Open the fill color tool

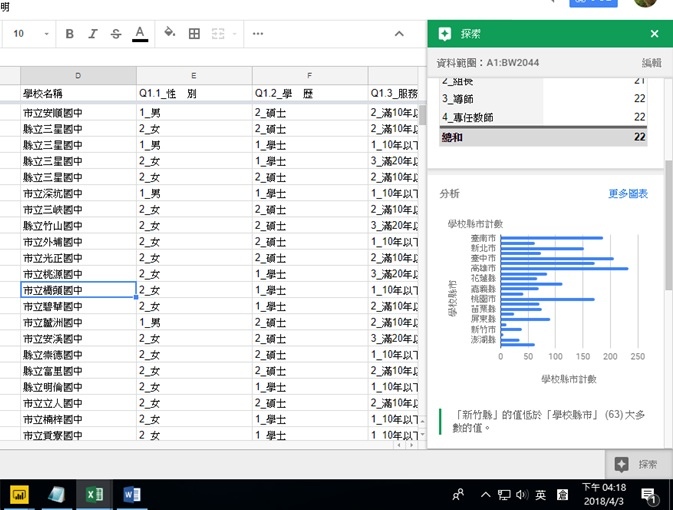pos(170,33)
